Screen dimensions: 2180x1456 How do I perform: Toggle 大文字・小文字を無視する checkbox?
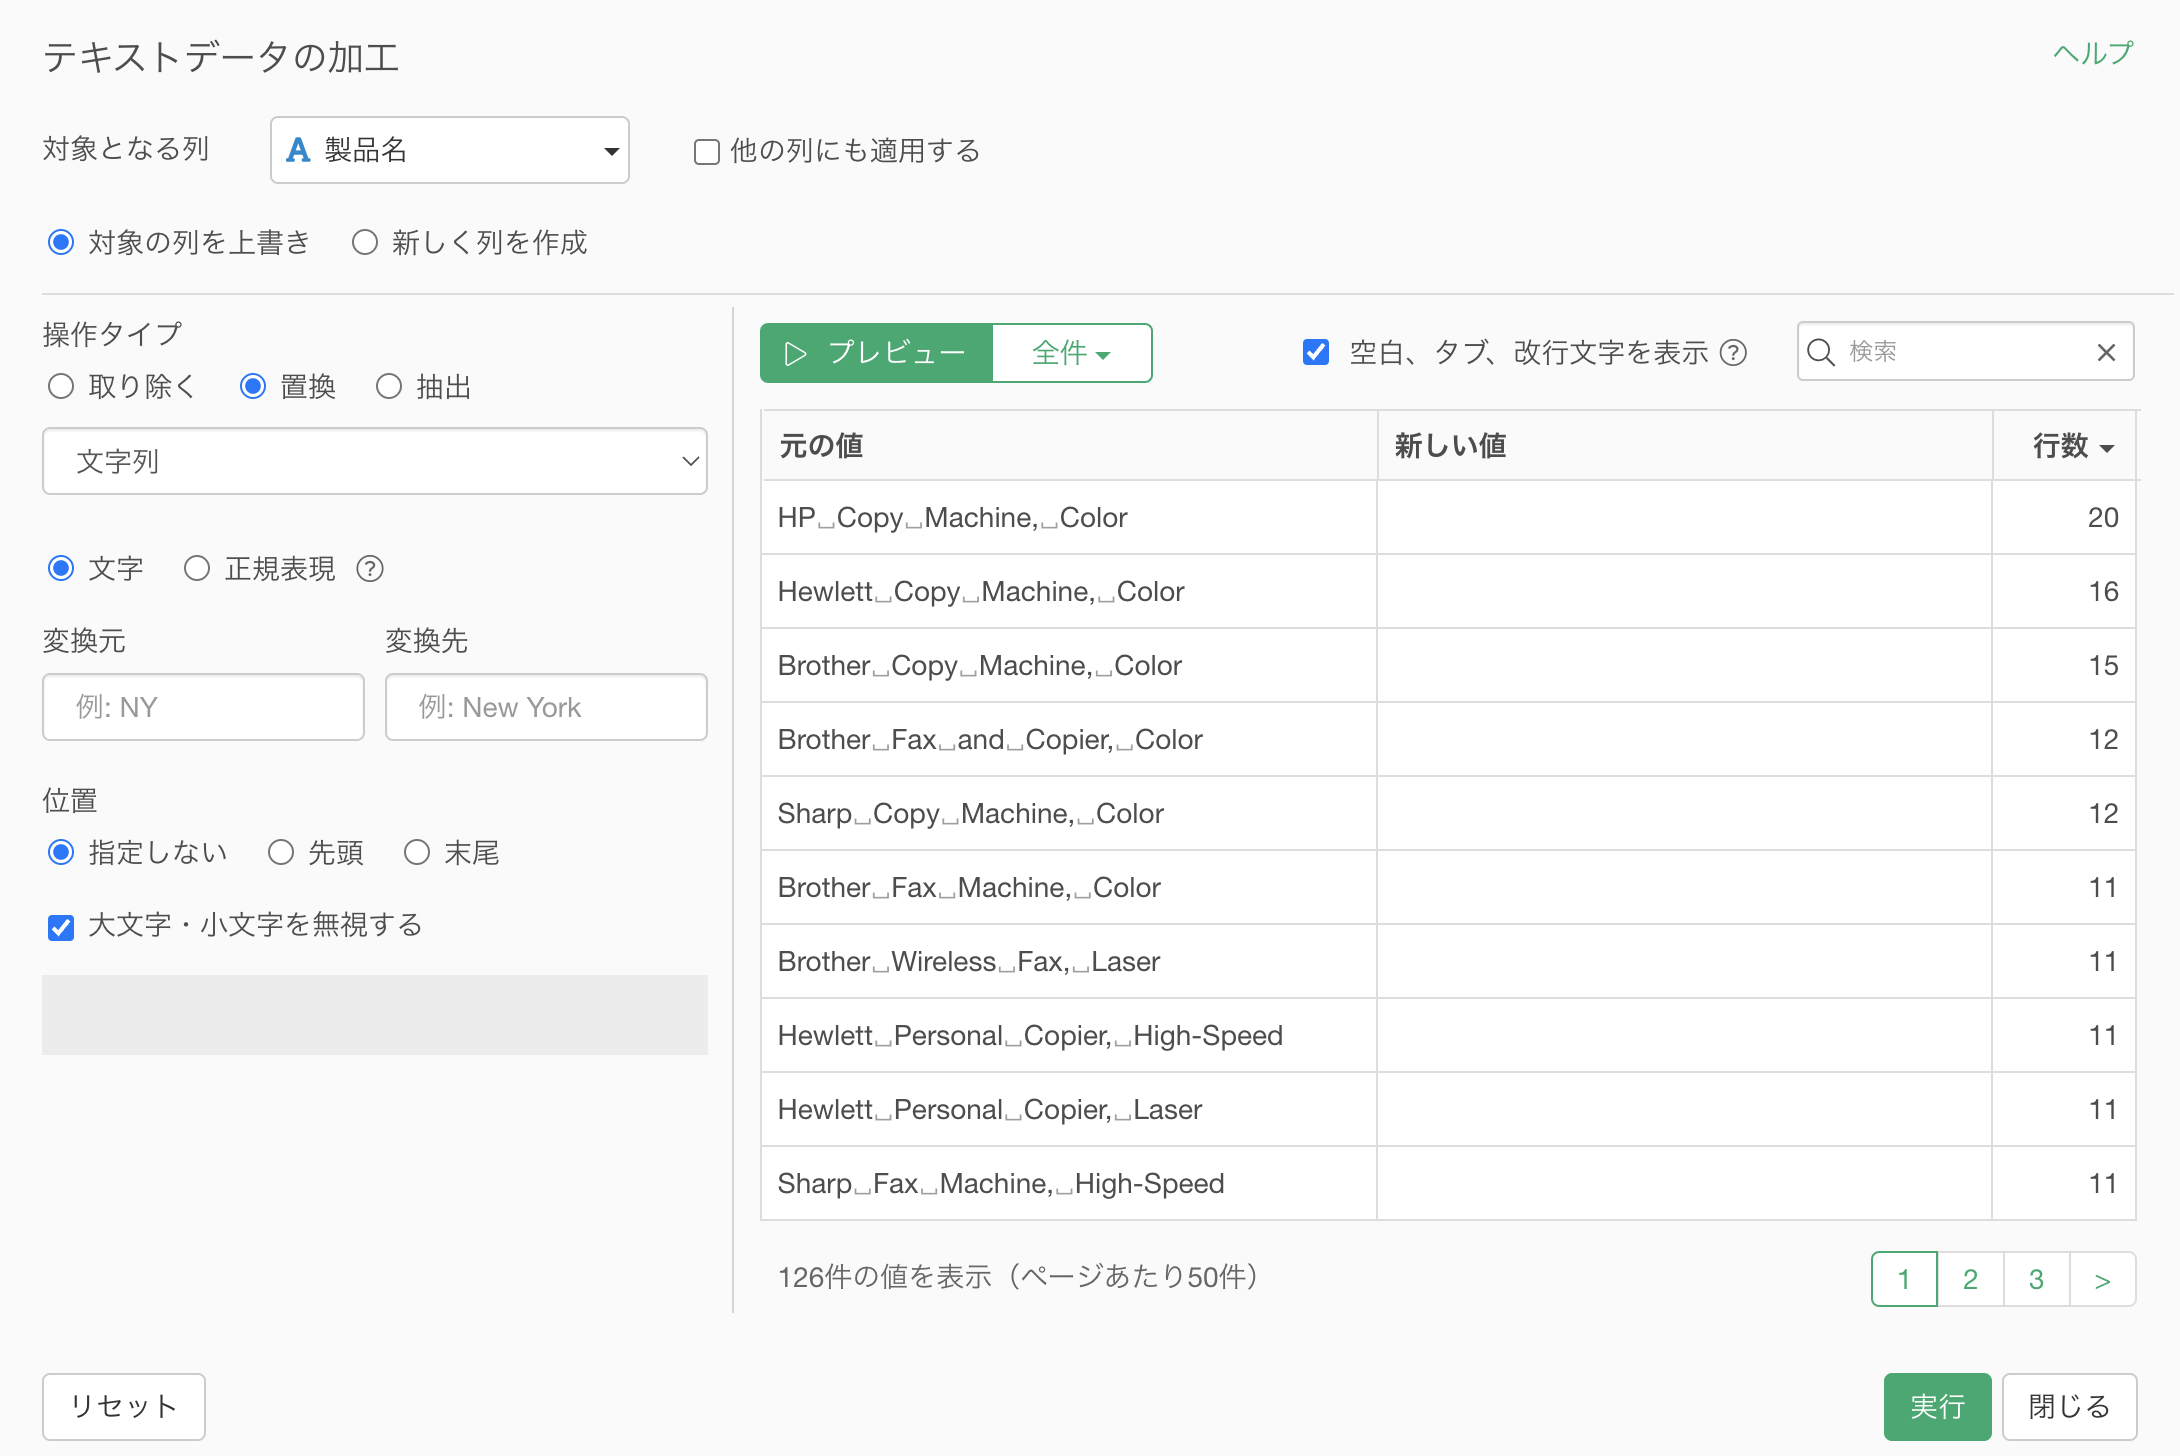pyautogui.click(x=61, y=927)
